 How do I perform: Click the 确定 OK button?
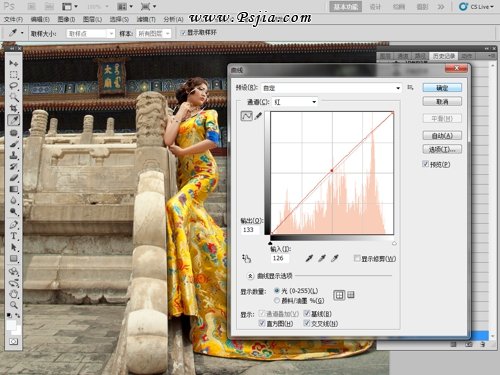point(442,88)
